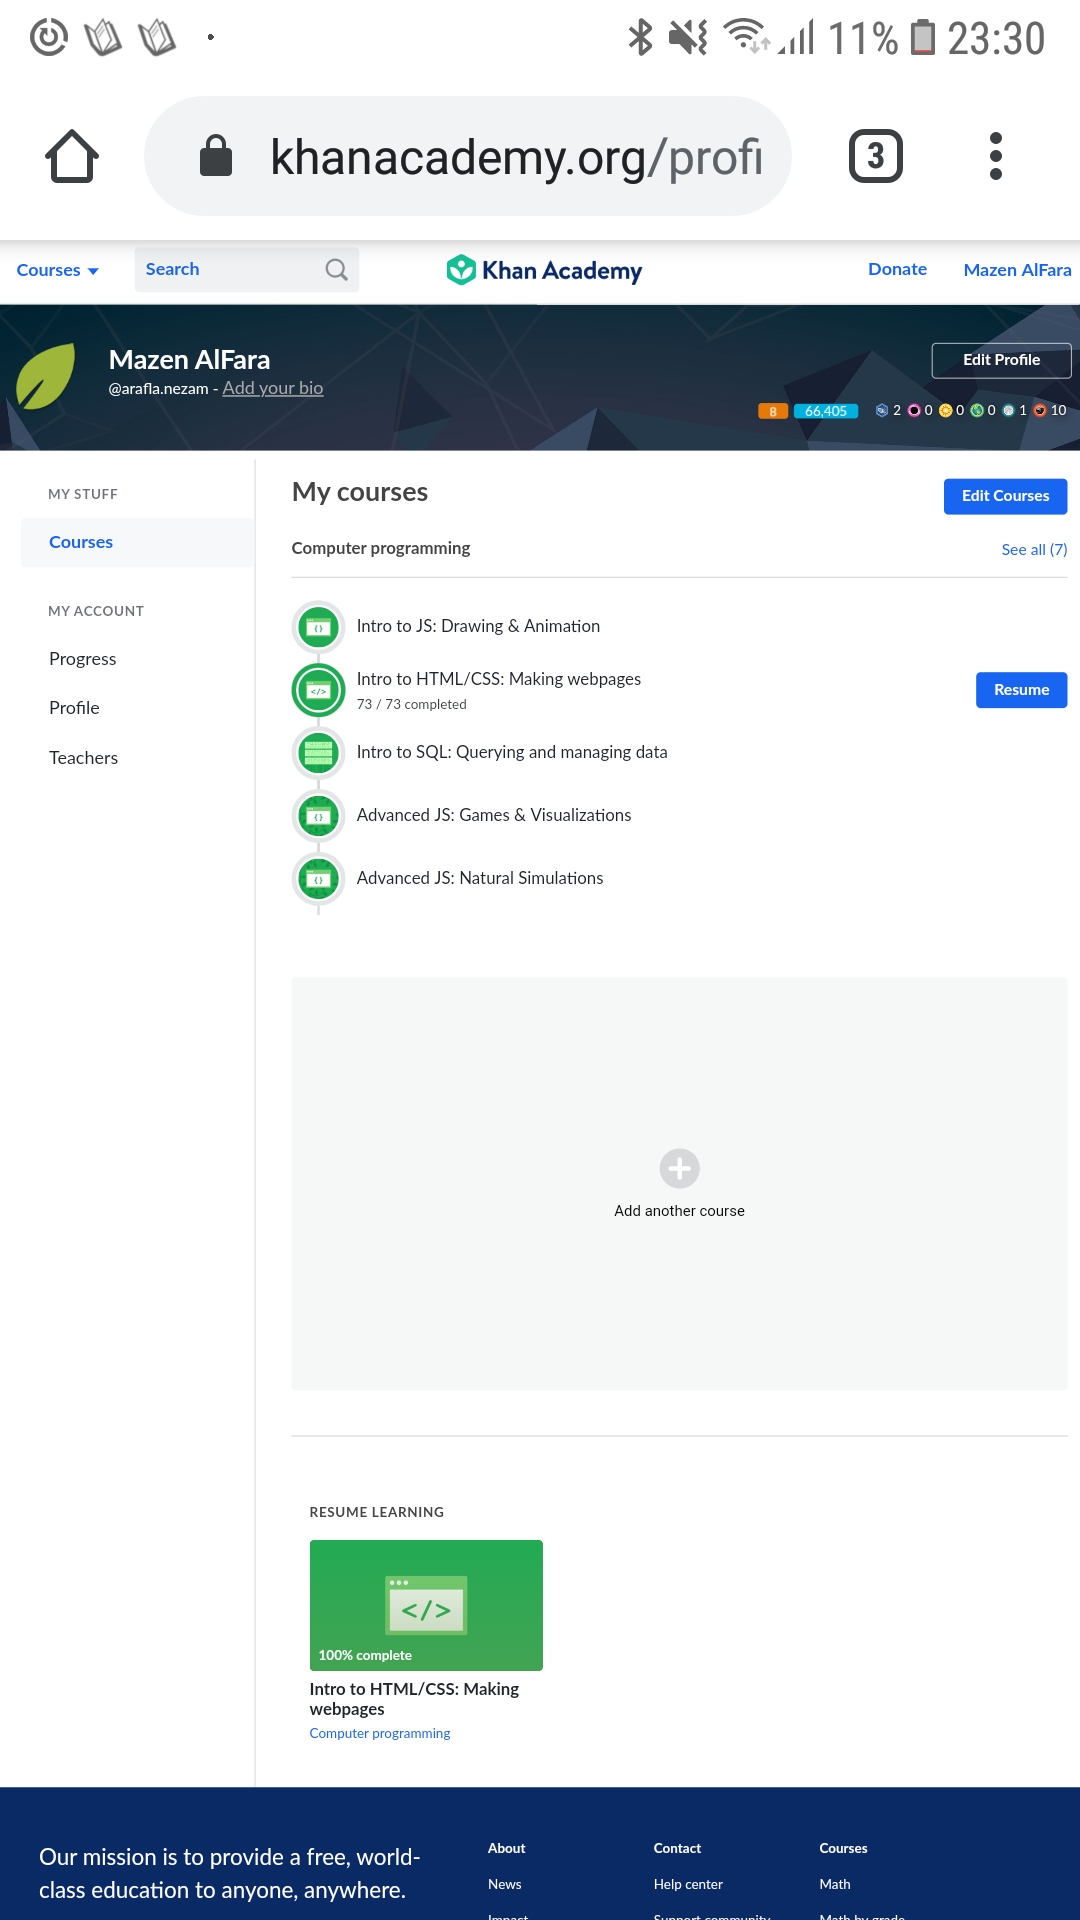Tap the browser home icon
Viewport: 1080px width, 1920px height.
pyautogui.click(x=72, y=156)
